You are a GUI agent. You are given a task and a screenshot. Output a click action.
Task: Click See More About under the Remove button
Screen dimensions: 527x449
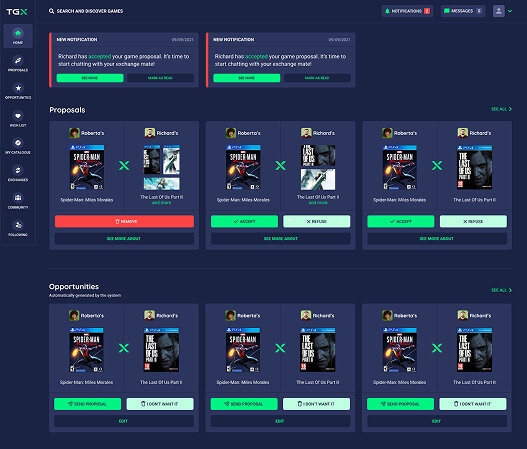[x=124, y=239]
